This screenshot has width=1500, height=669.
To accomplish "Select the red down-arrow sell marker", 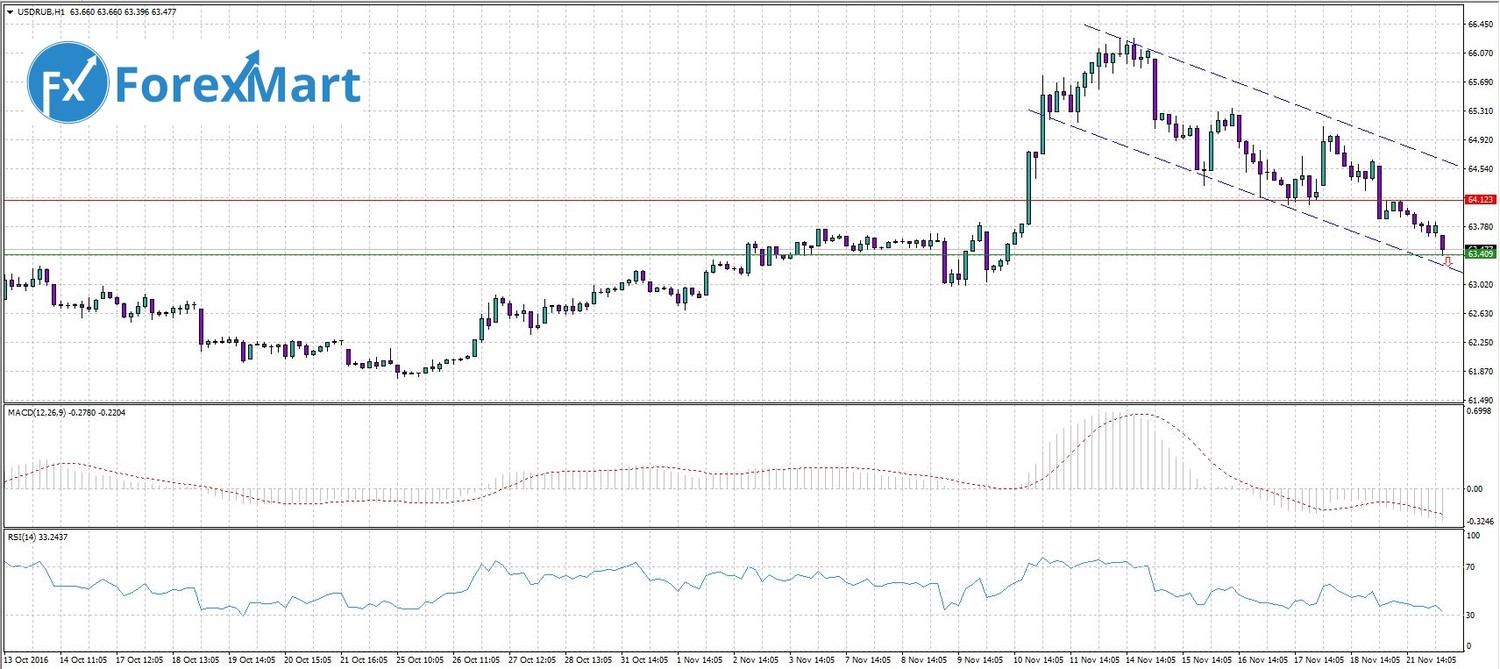I will (x=1447, y=262).
